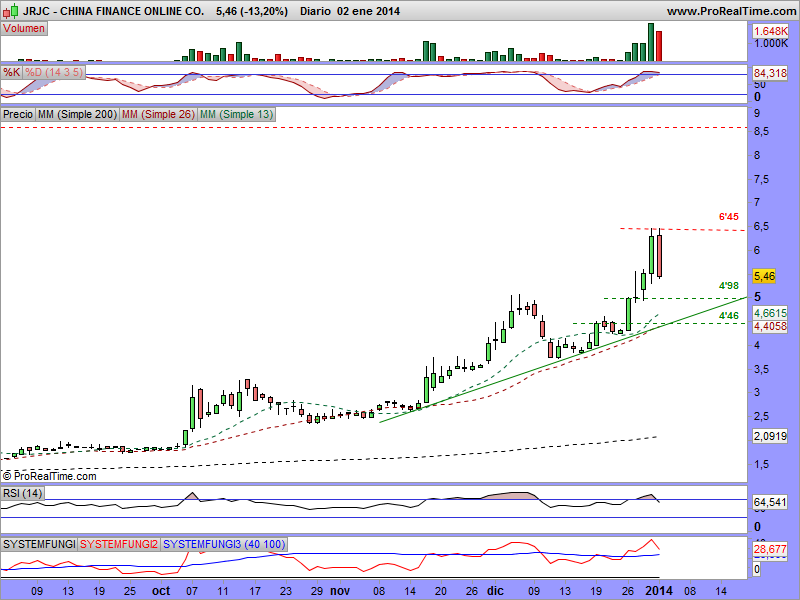
Task: Open the %D (14 3 5) label
Action: pos(54,72)
